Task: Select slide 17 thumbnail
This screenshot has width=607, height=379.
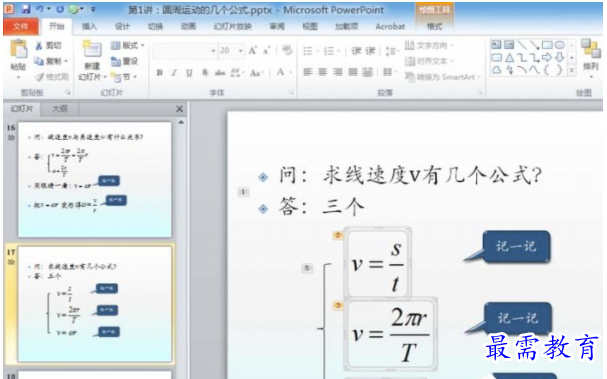Action: click(95, 304)
